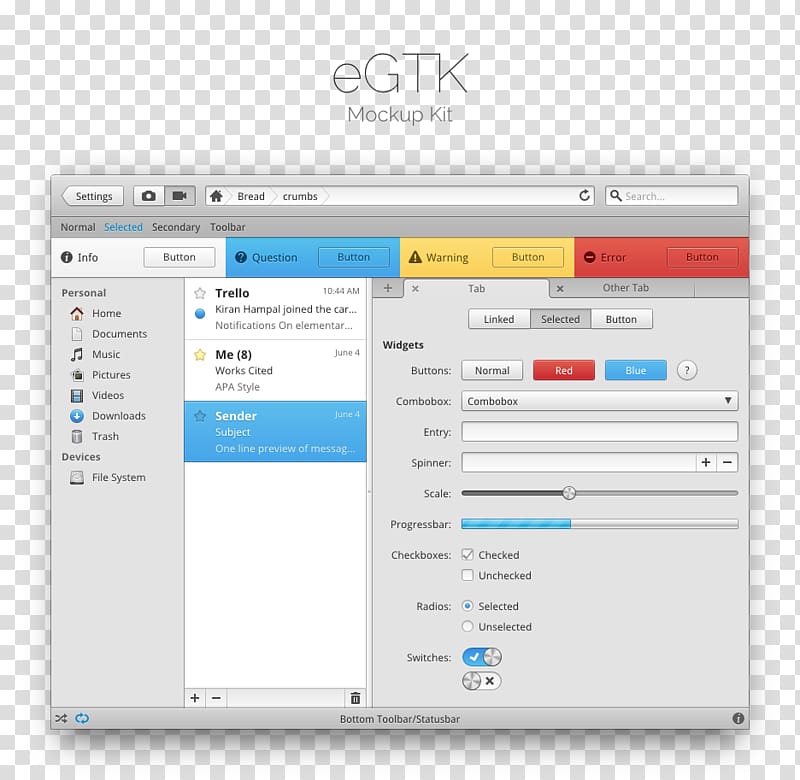Screen dimensions: 800x780
Task: Click the Entry text field
Action: 599,432
